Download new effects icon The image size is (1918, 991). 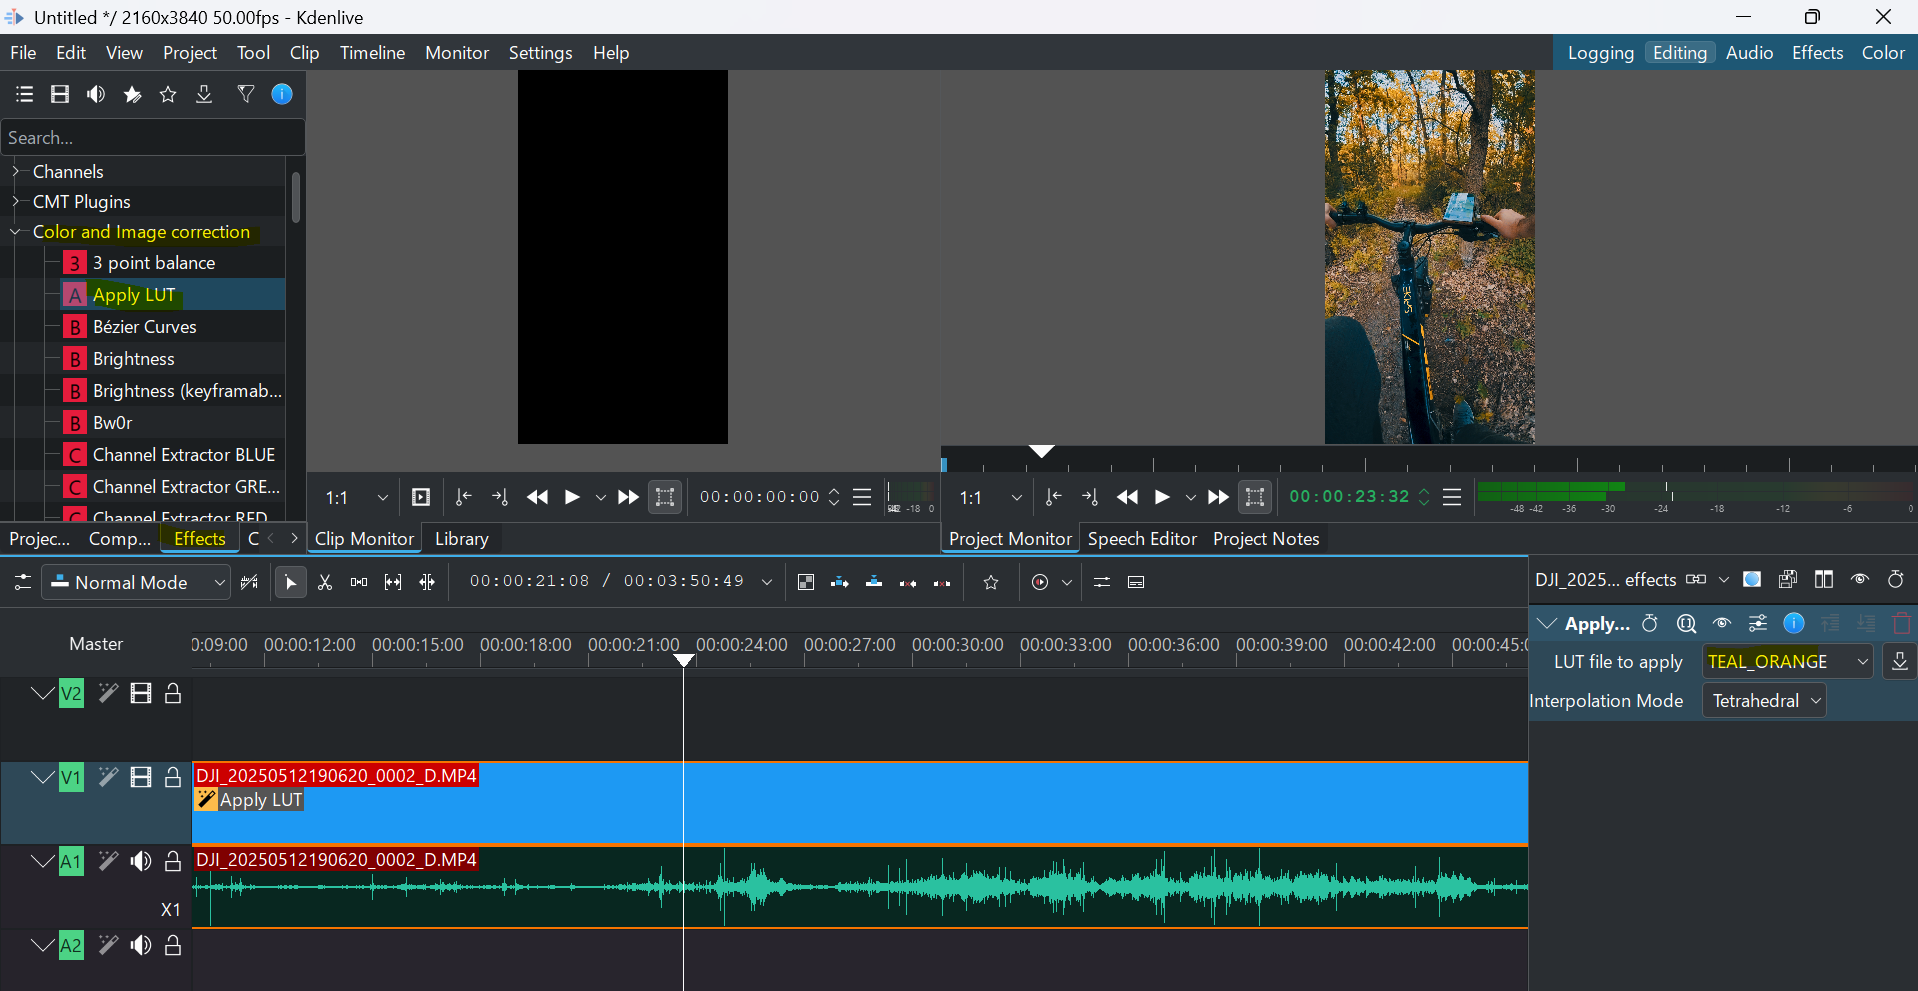(204, 94)
